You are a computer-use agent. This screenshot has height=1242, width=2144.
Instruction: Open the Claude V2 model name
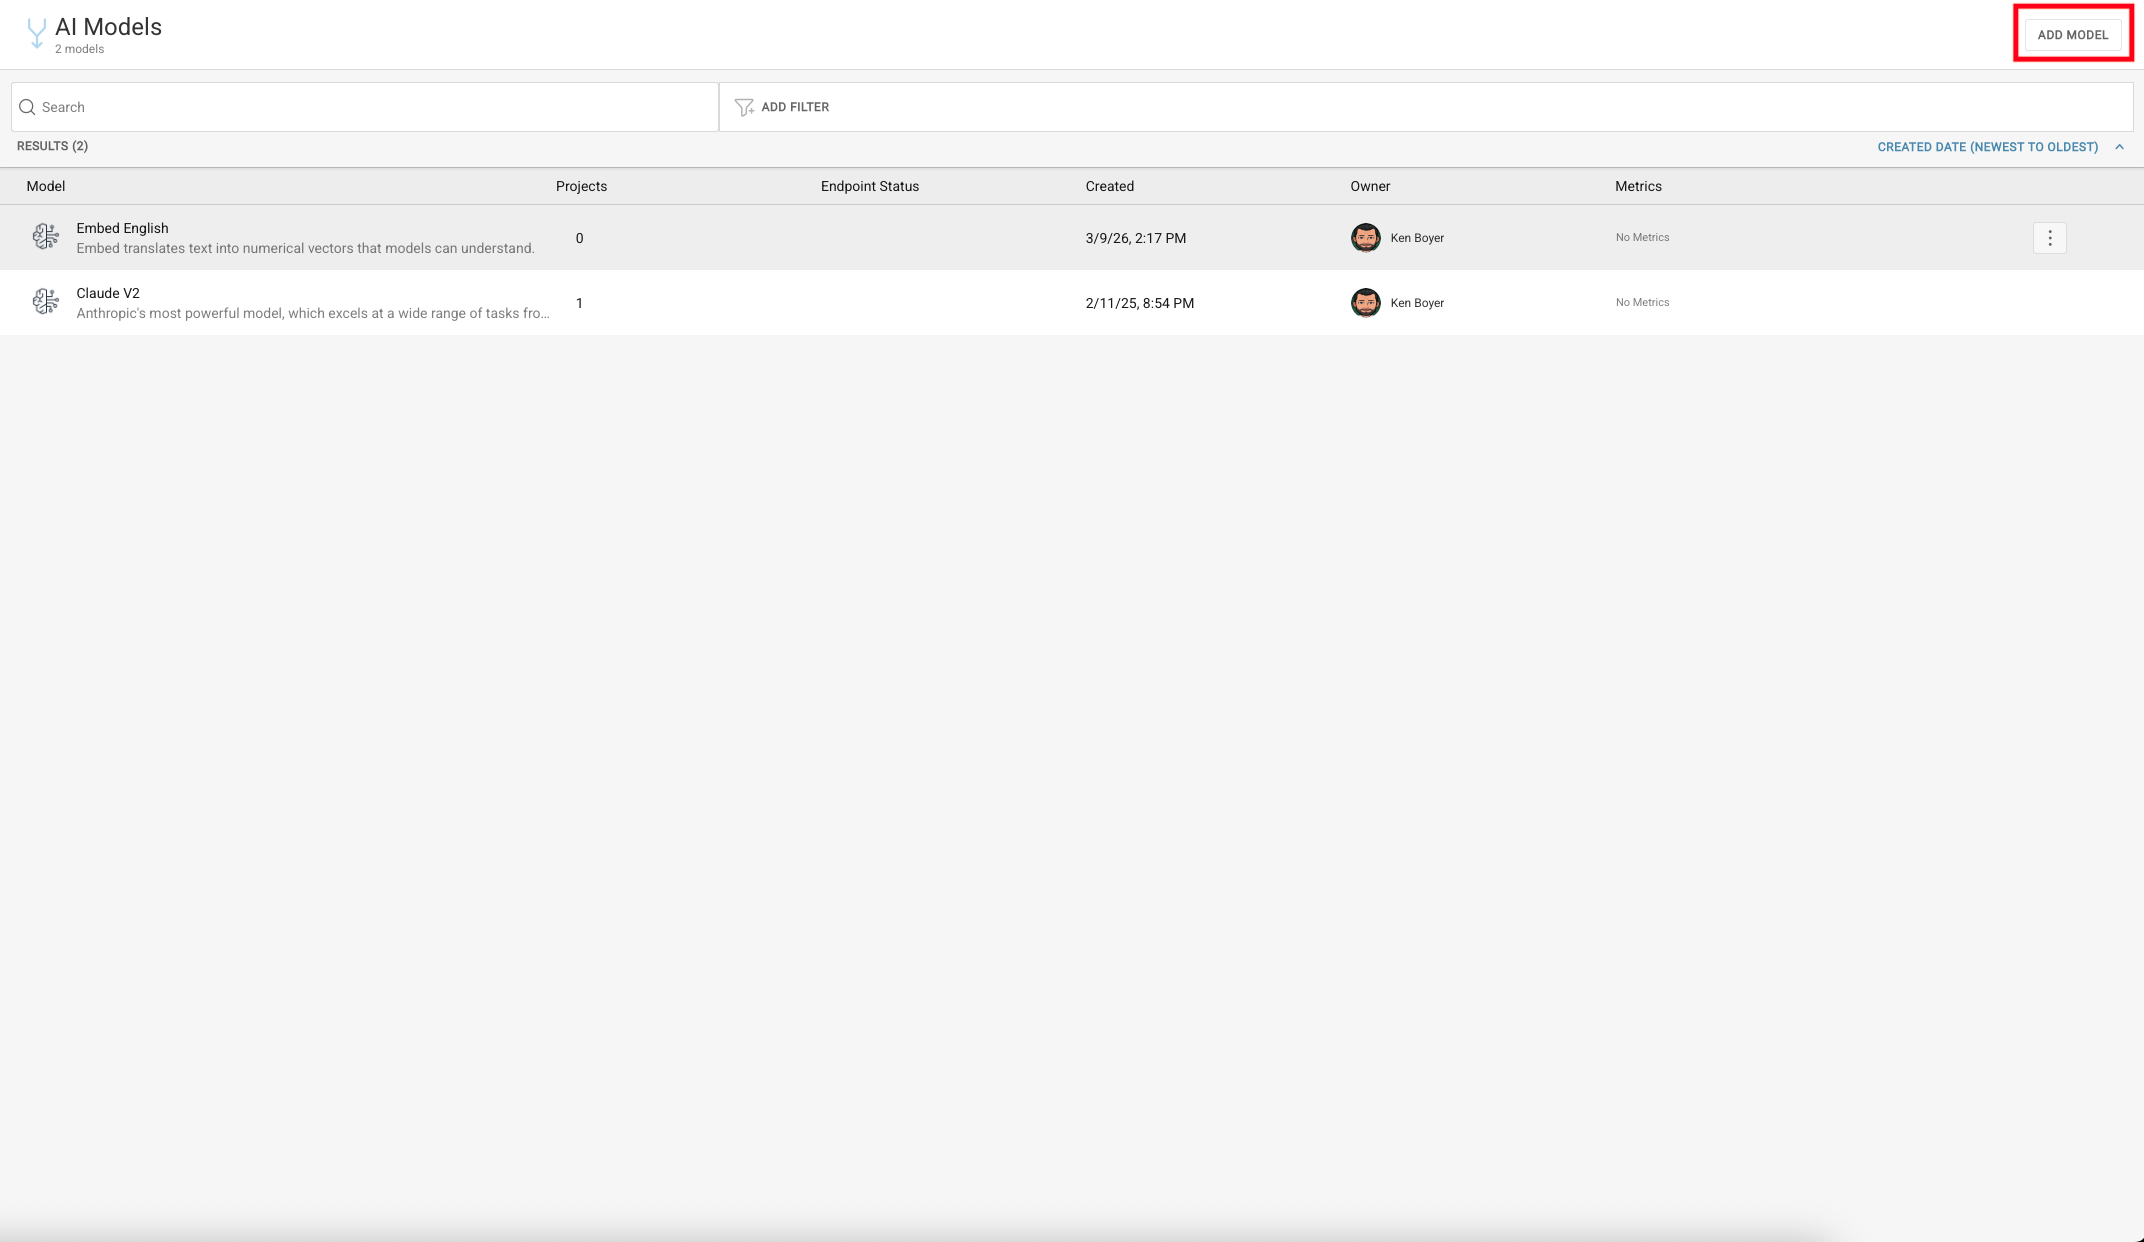[x=108, y=293]
